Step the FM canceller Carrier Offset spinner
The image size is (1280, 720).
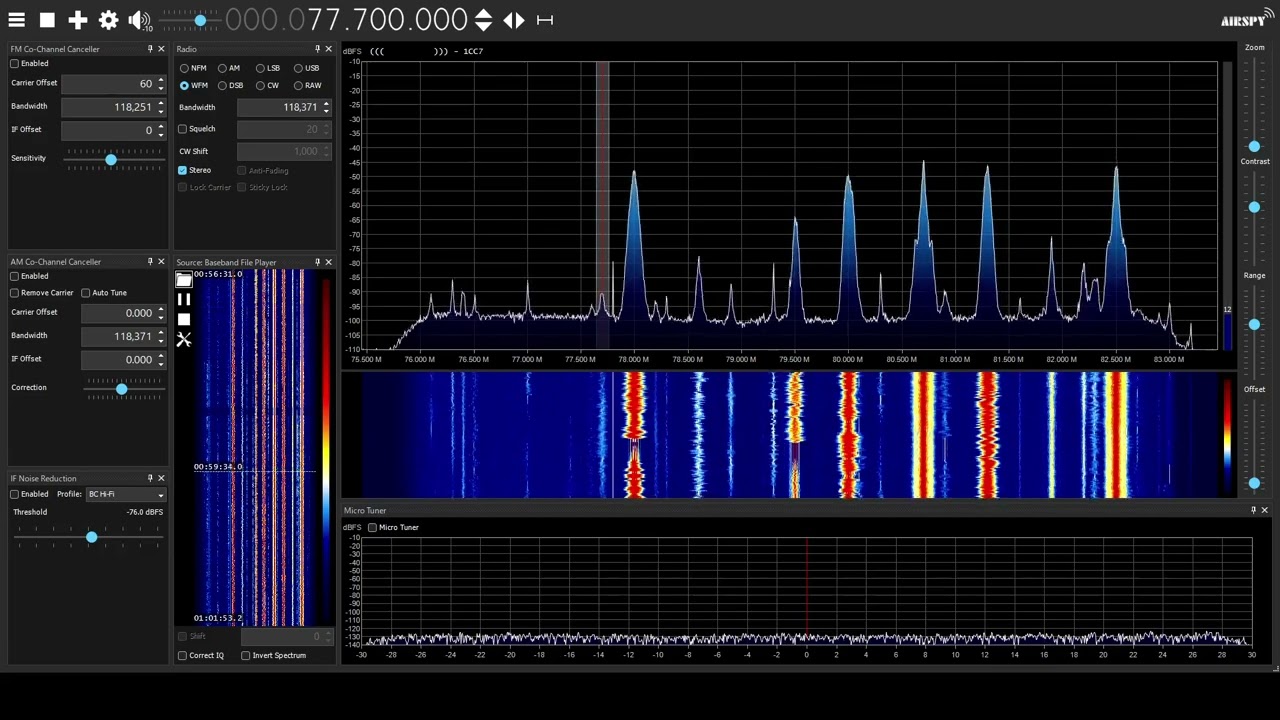click(161, 84)
